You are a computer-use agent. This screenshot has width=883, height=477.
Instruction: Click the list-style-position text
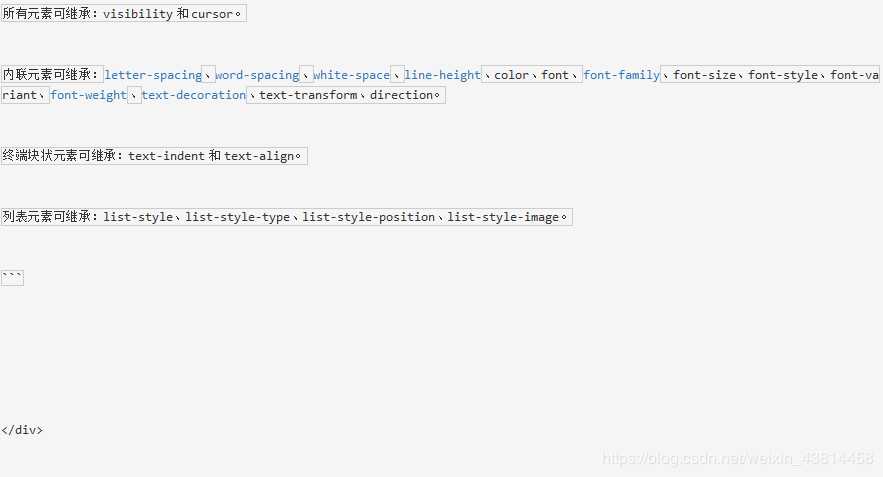click(369, 217)
